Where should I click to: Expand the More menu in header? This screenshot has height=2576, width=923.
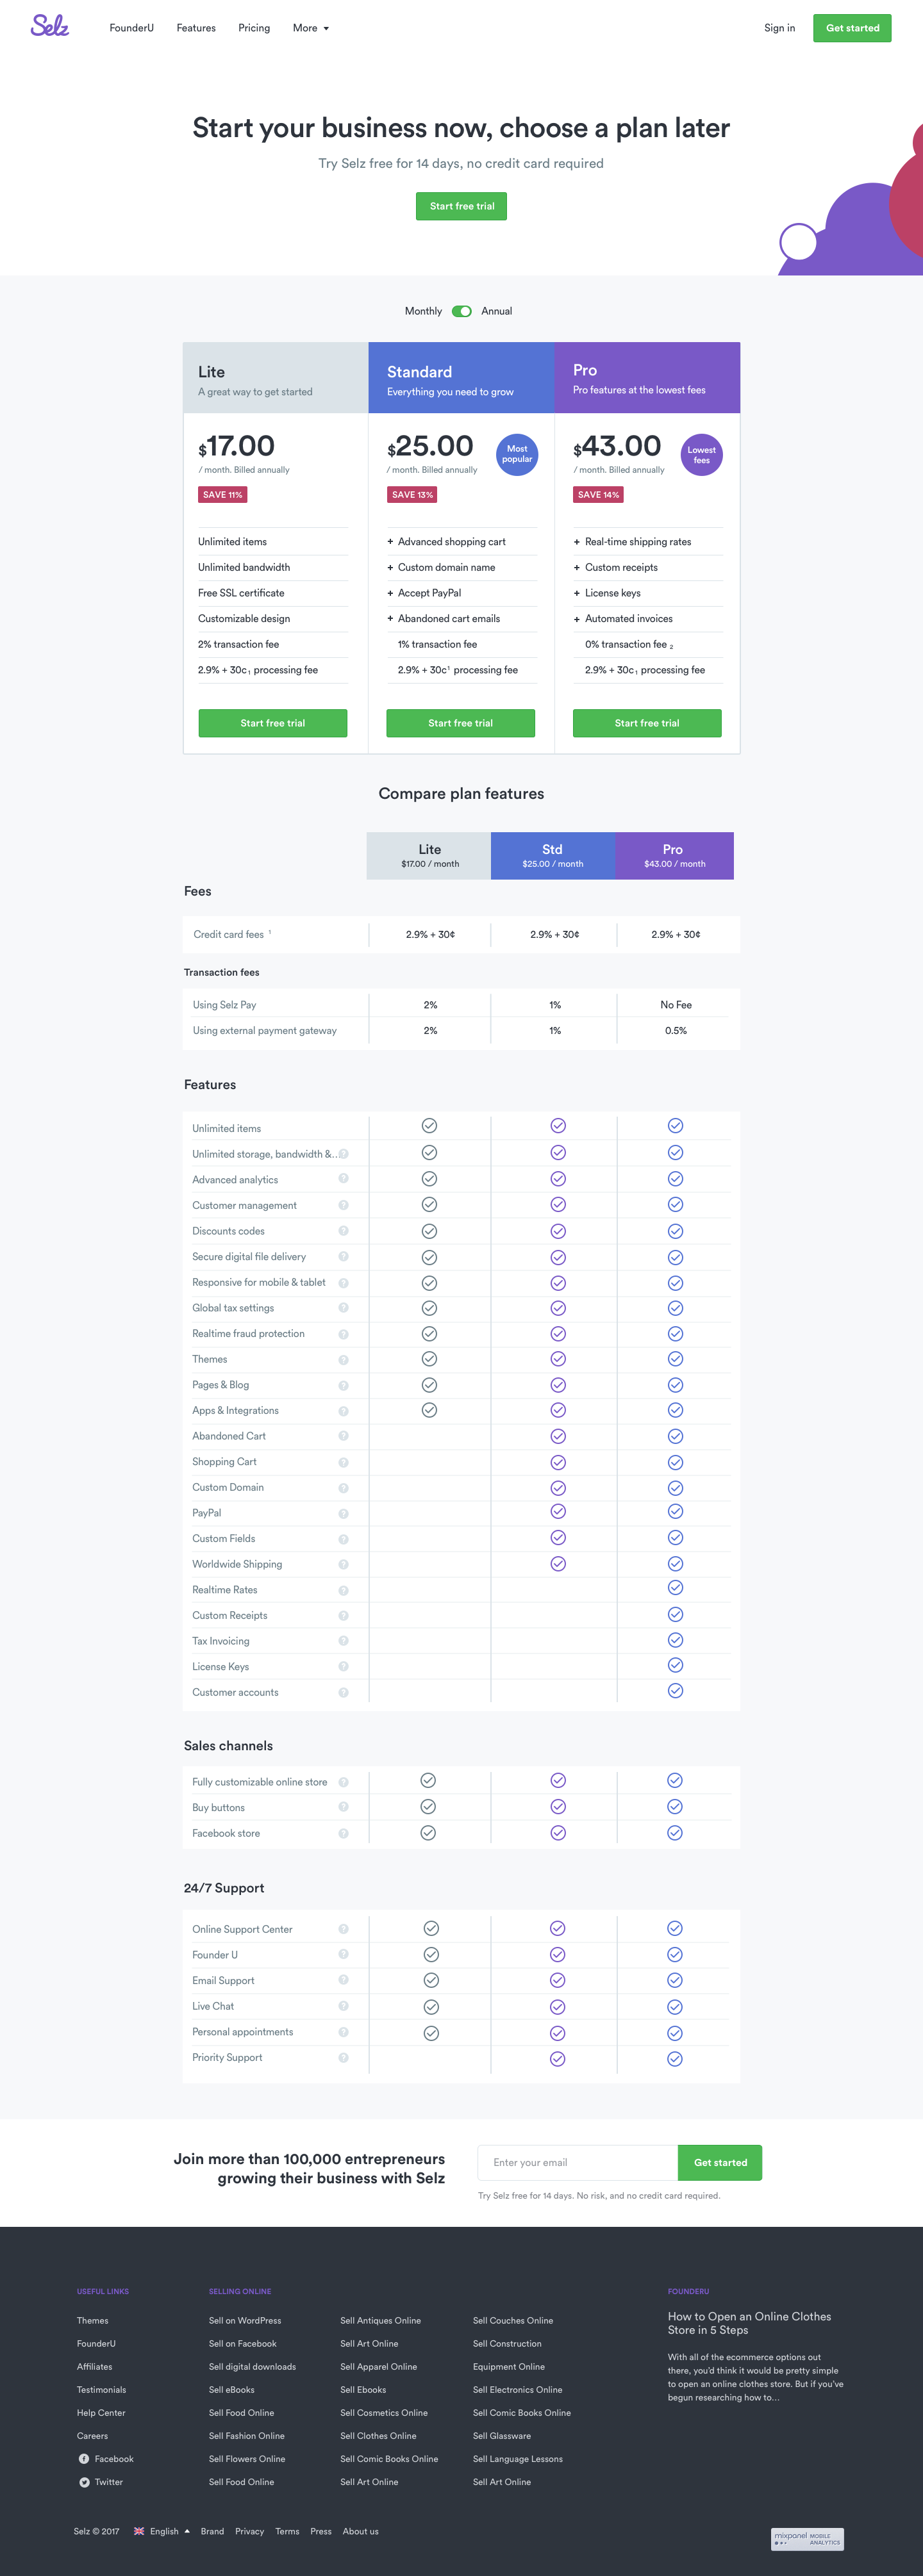(x=311, y=28)
